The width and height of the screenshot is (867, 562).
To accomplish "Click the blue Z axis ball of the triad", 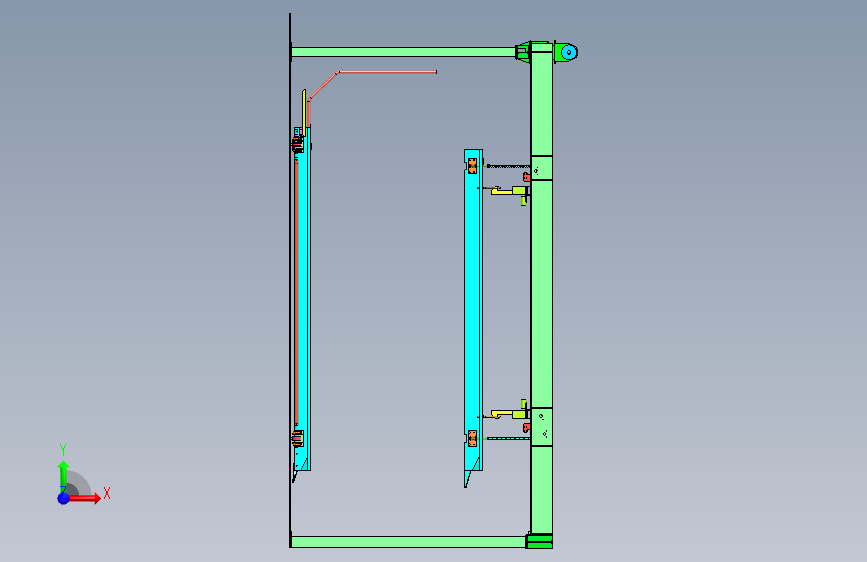I will point(64,498).
